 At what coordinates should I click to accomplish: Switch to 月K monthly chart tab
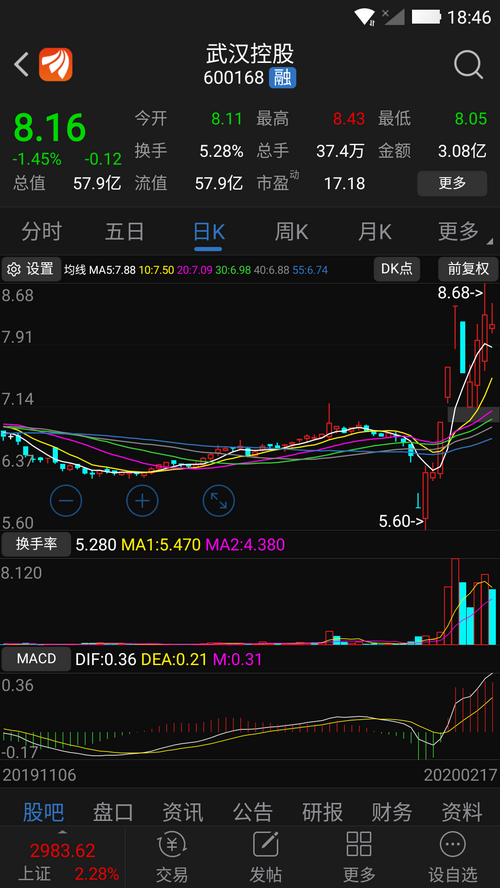coord(375,232)
